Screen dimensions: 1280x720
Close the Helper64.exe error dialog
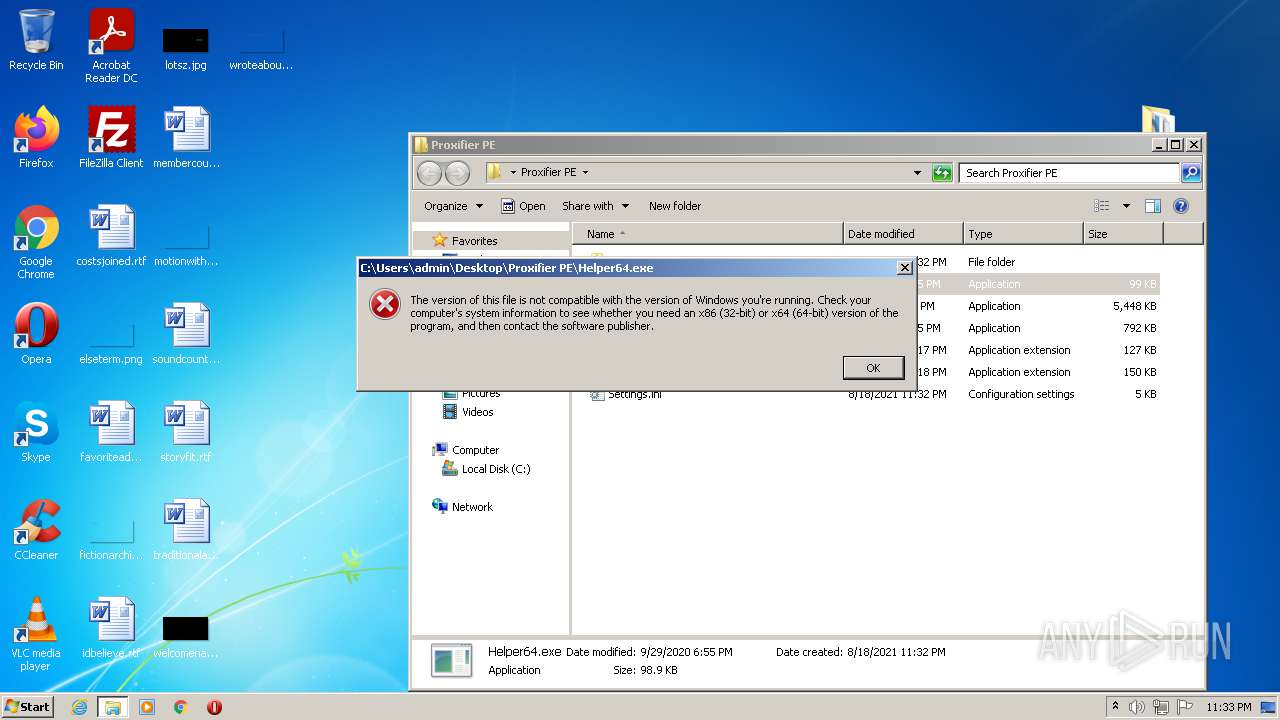coord(904,268)
